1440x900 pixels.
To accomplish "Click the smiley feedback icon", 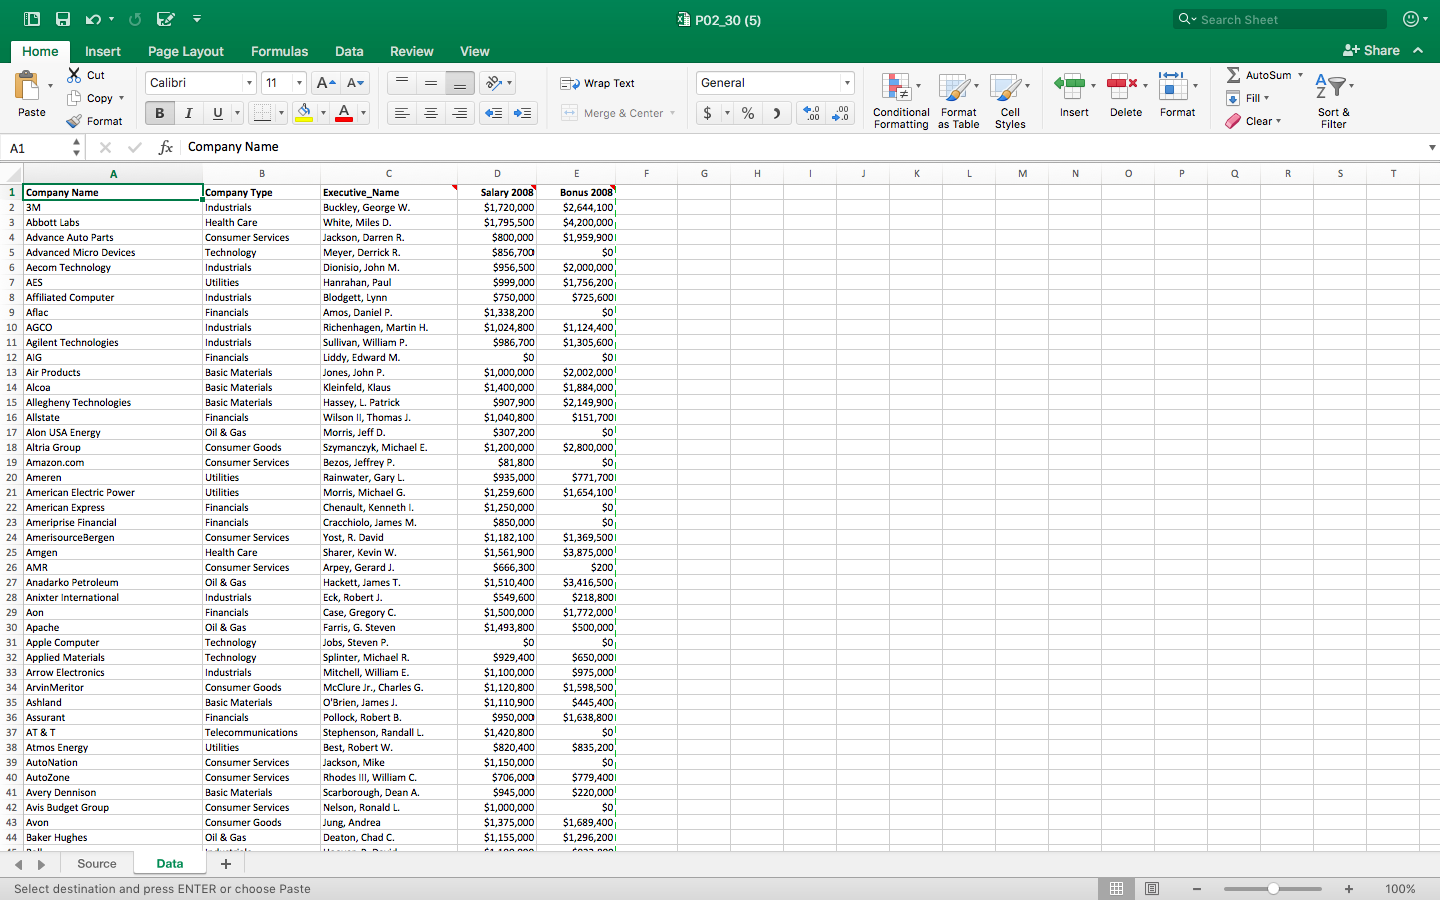I will (1411, 19).
